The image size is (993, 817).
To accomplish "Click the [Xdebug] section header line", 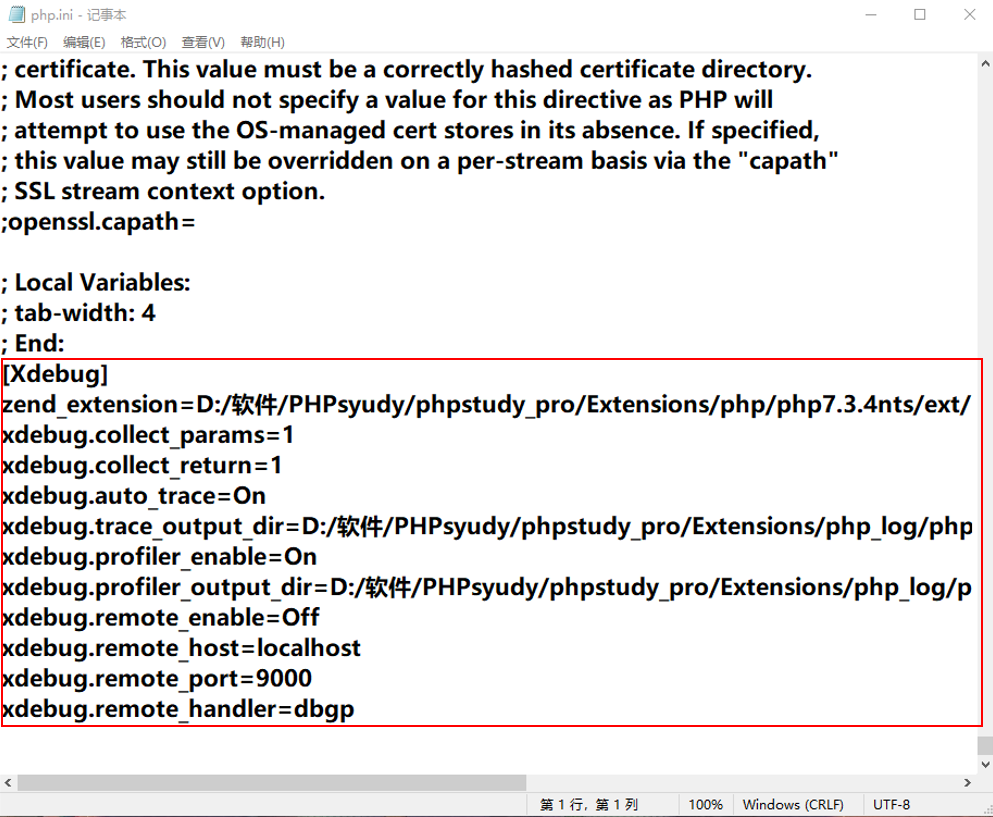I will click(x=55, y=374).
